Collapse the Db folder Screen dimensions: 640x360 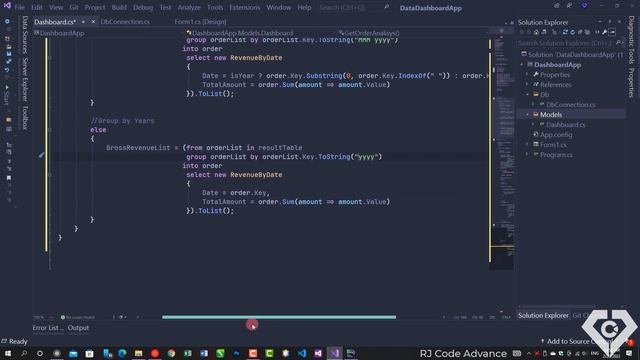527,94
